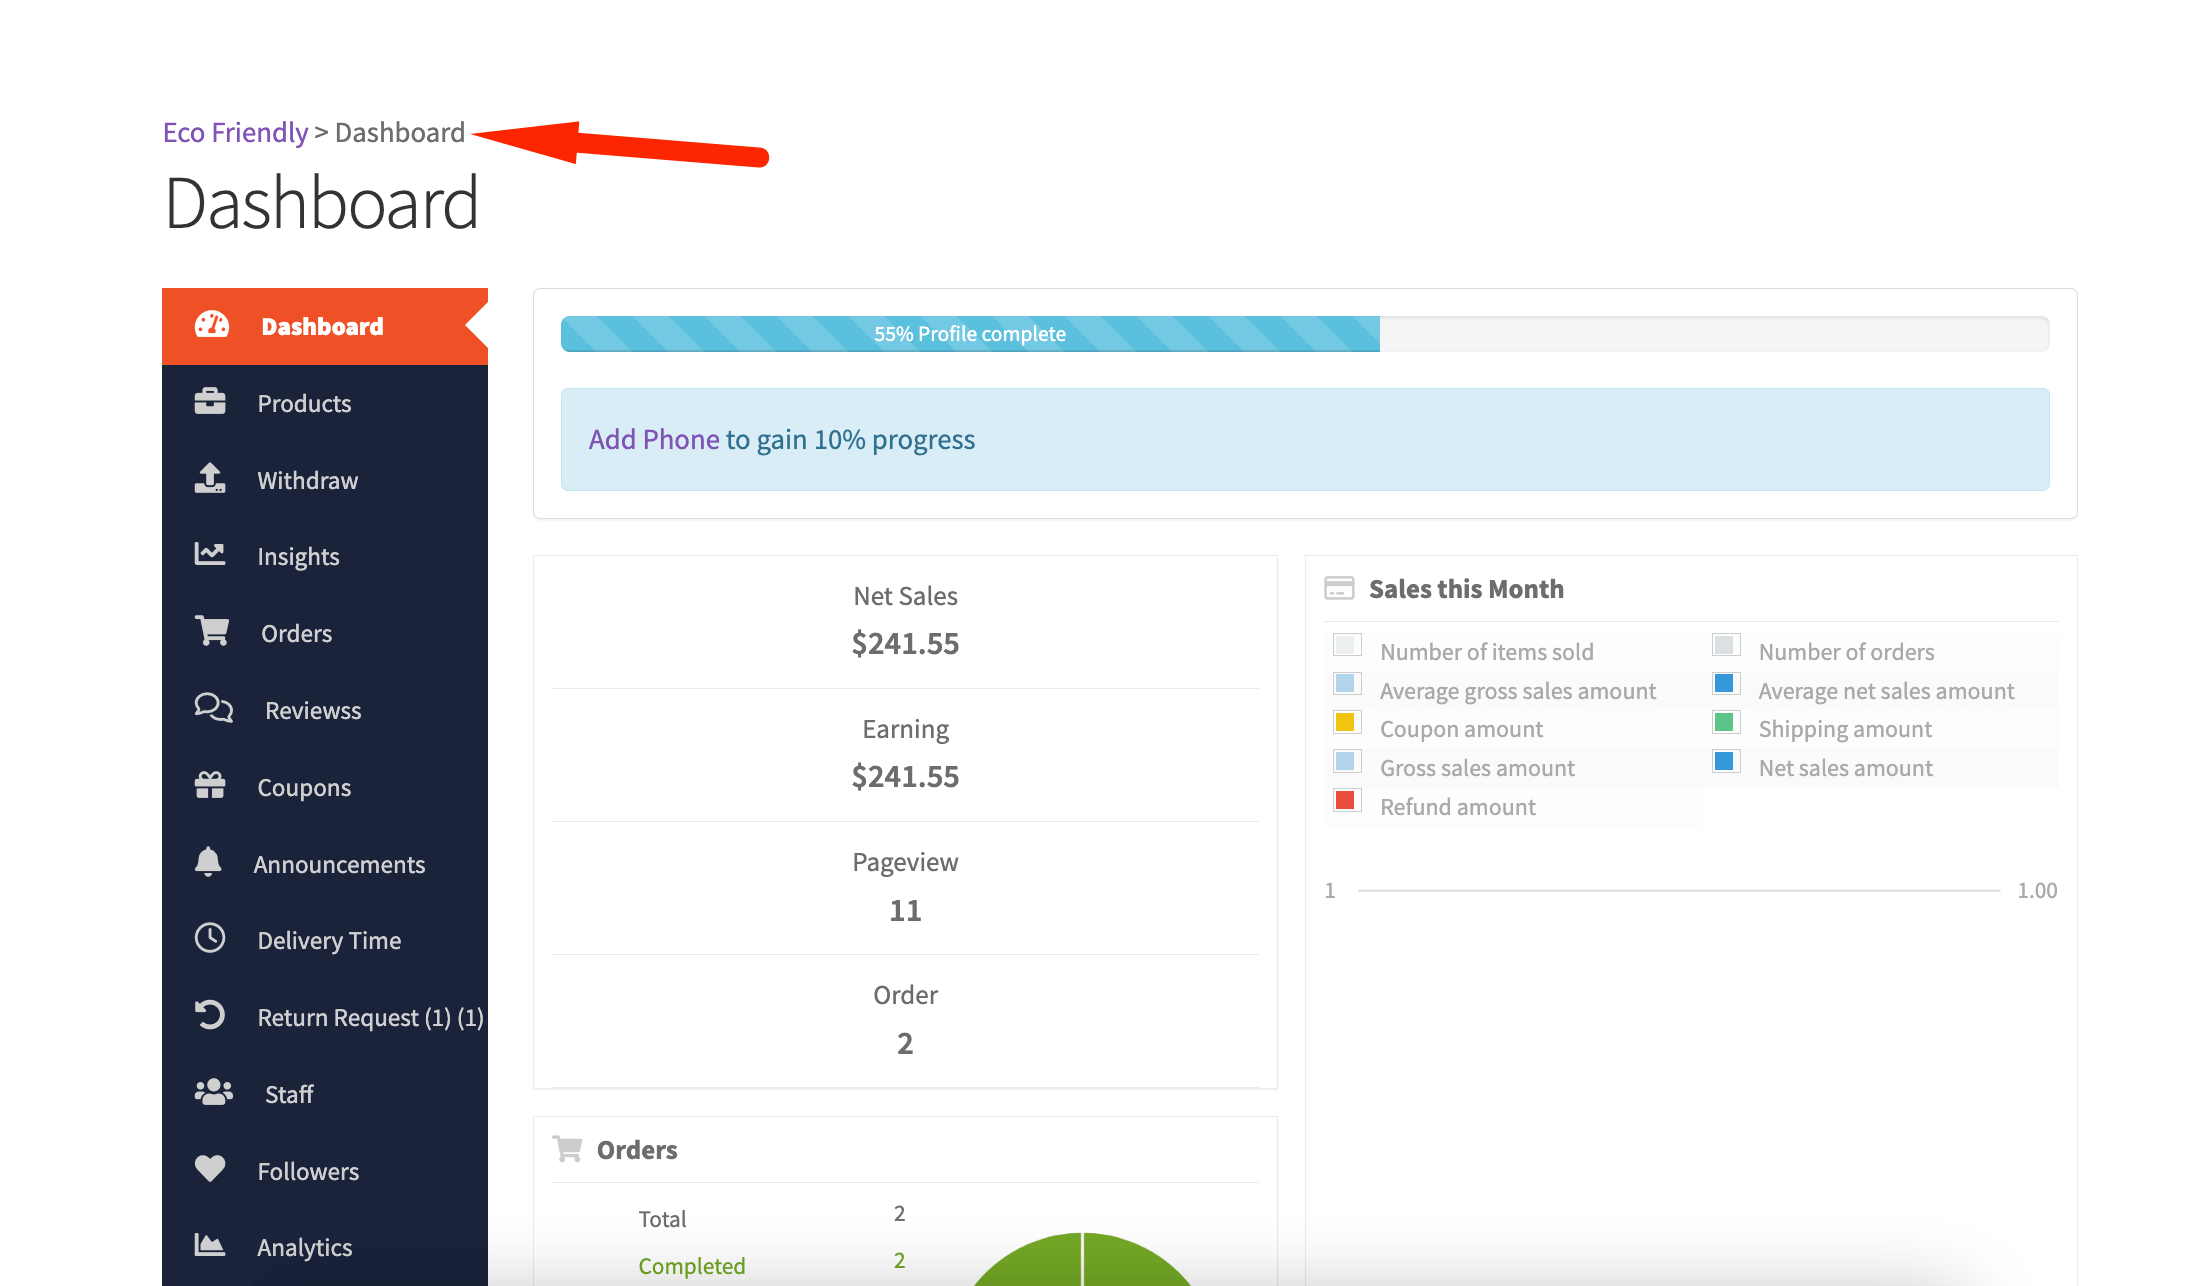Click the Pageview count 11
The height and width of the screenshot is (1286, 2210).
click(x=905, y=910)
